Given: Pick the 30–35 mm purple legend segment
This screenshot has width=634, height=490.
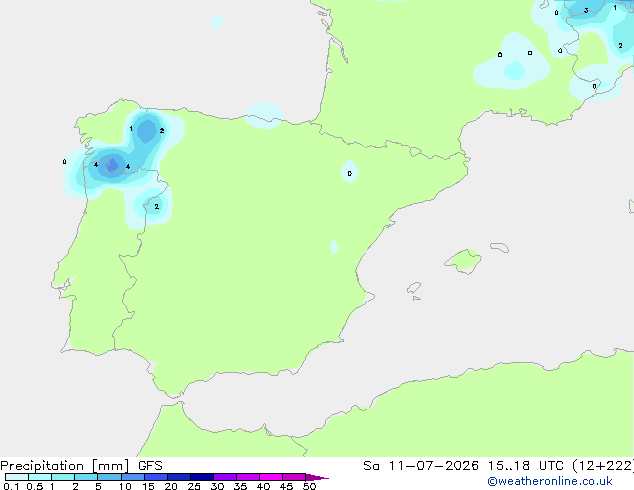Looking at the screenshot, I should click(225, 477).
